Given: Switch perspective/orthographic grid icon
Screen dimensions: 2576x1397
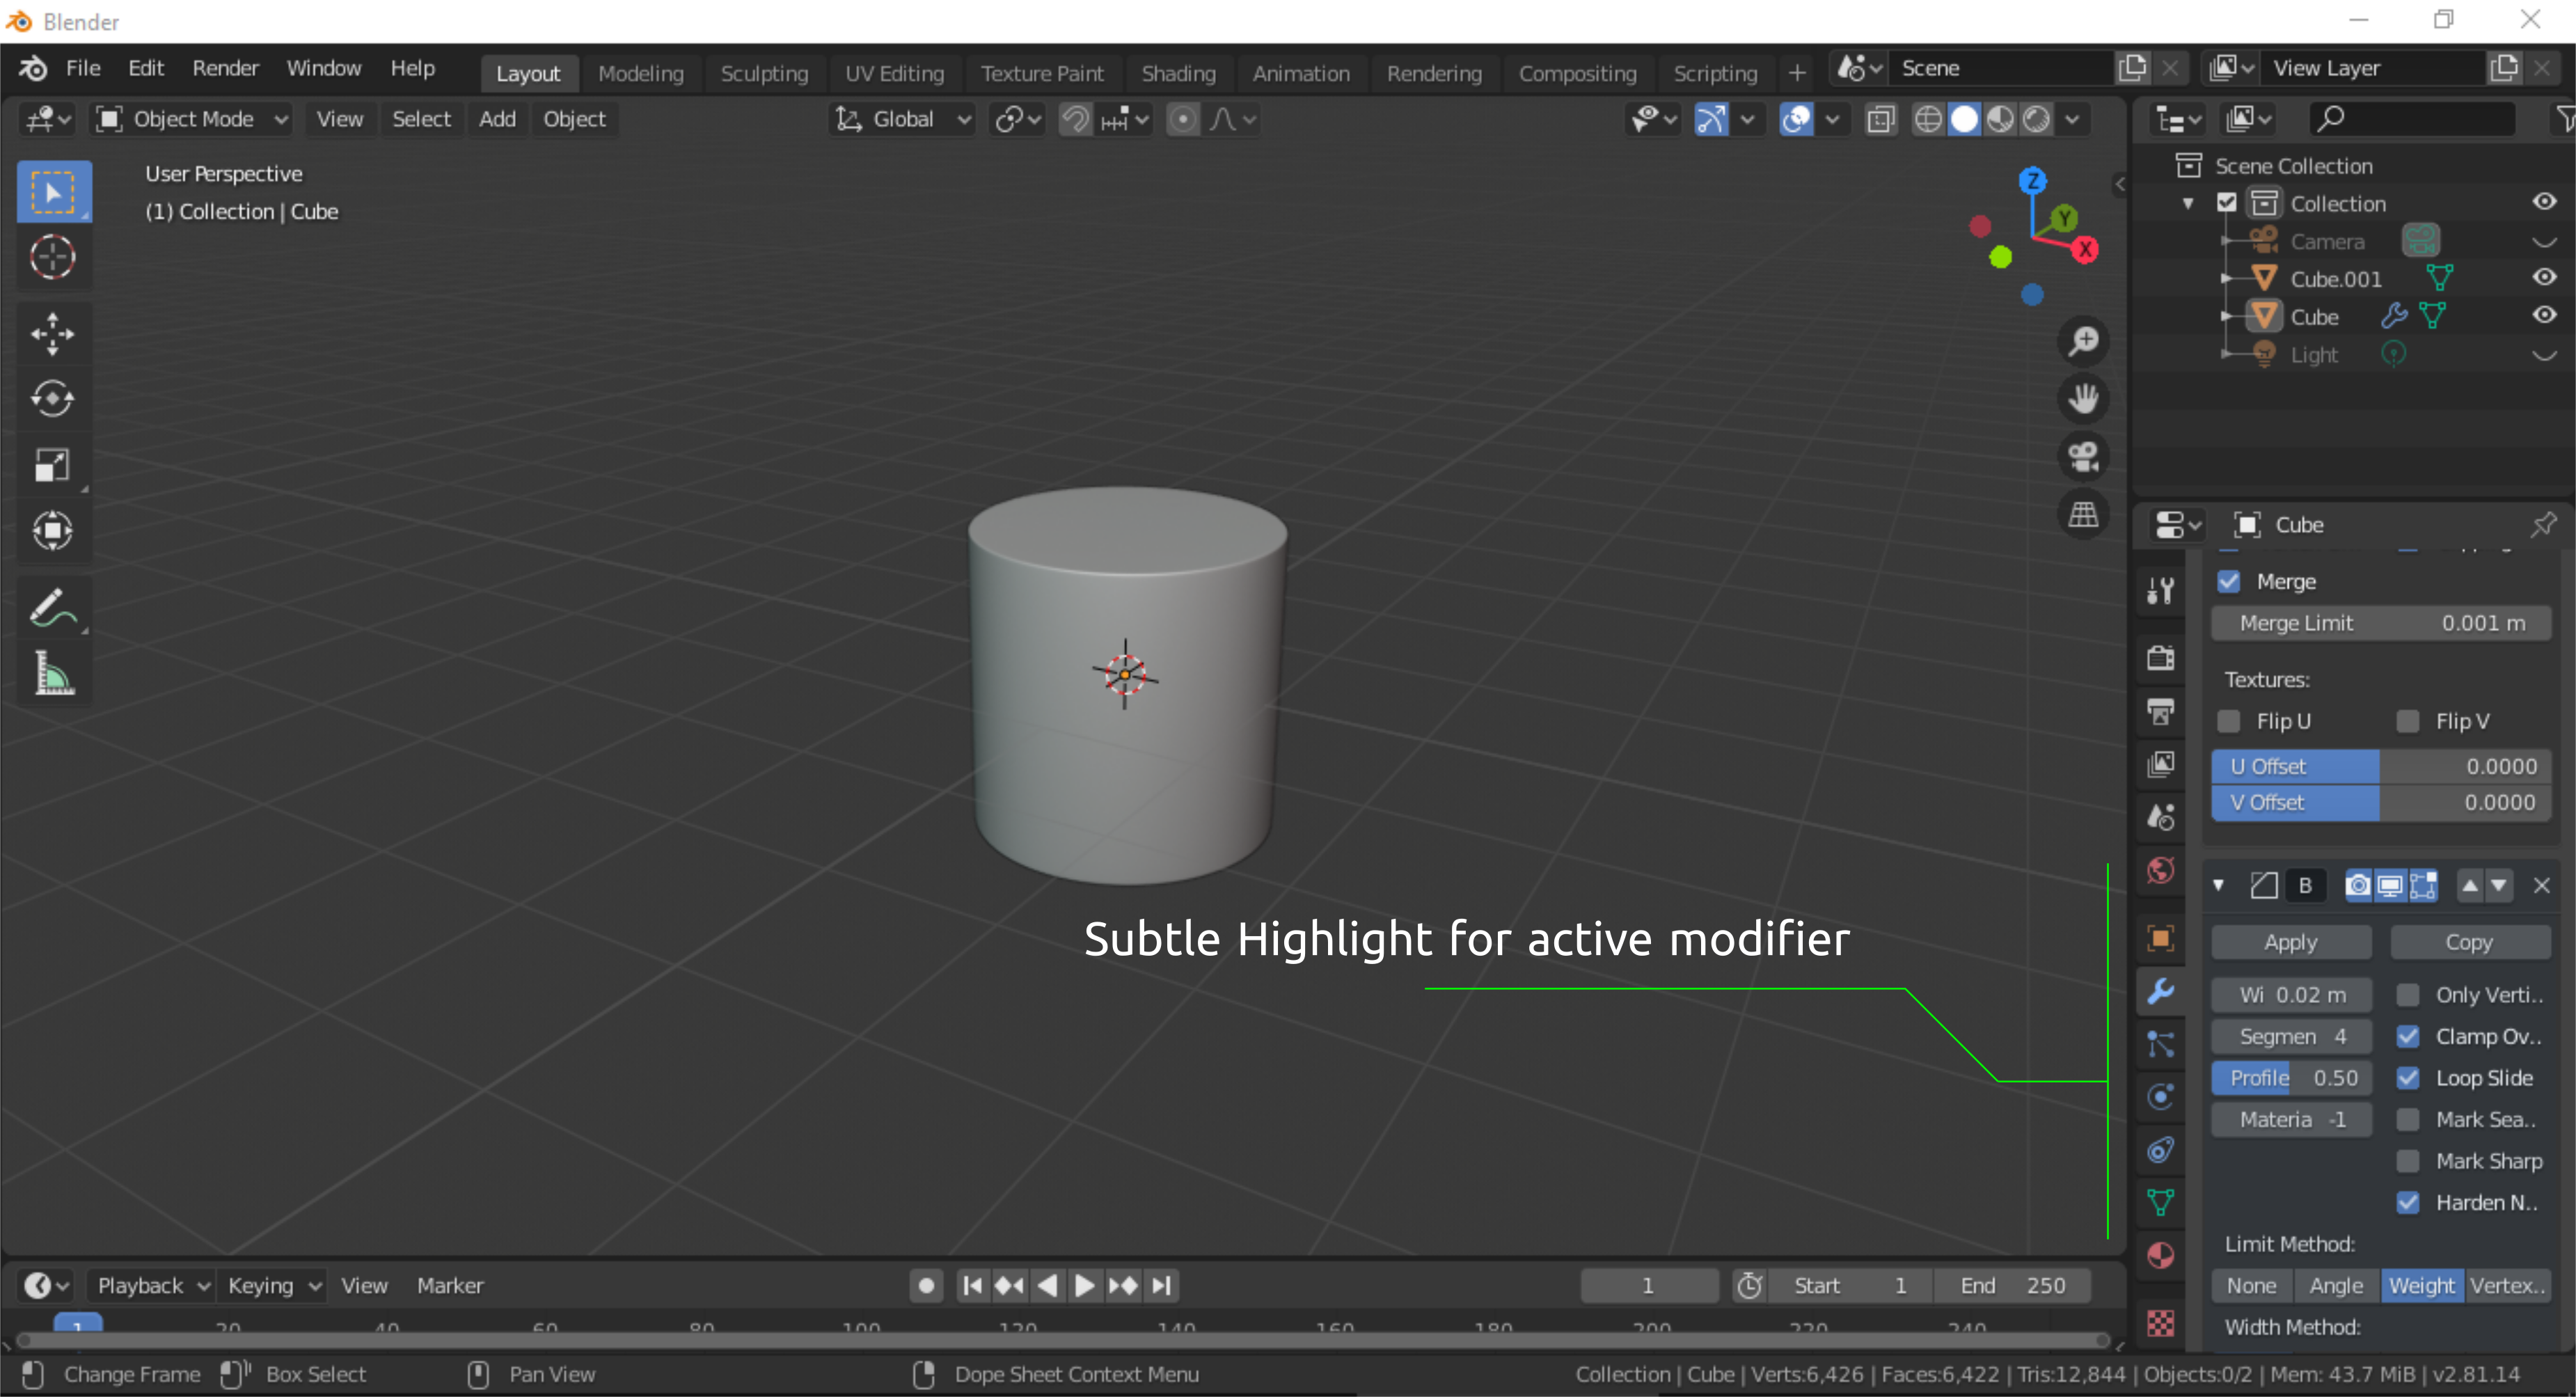Looking at the screenshot, I should pos(2083,514).
